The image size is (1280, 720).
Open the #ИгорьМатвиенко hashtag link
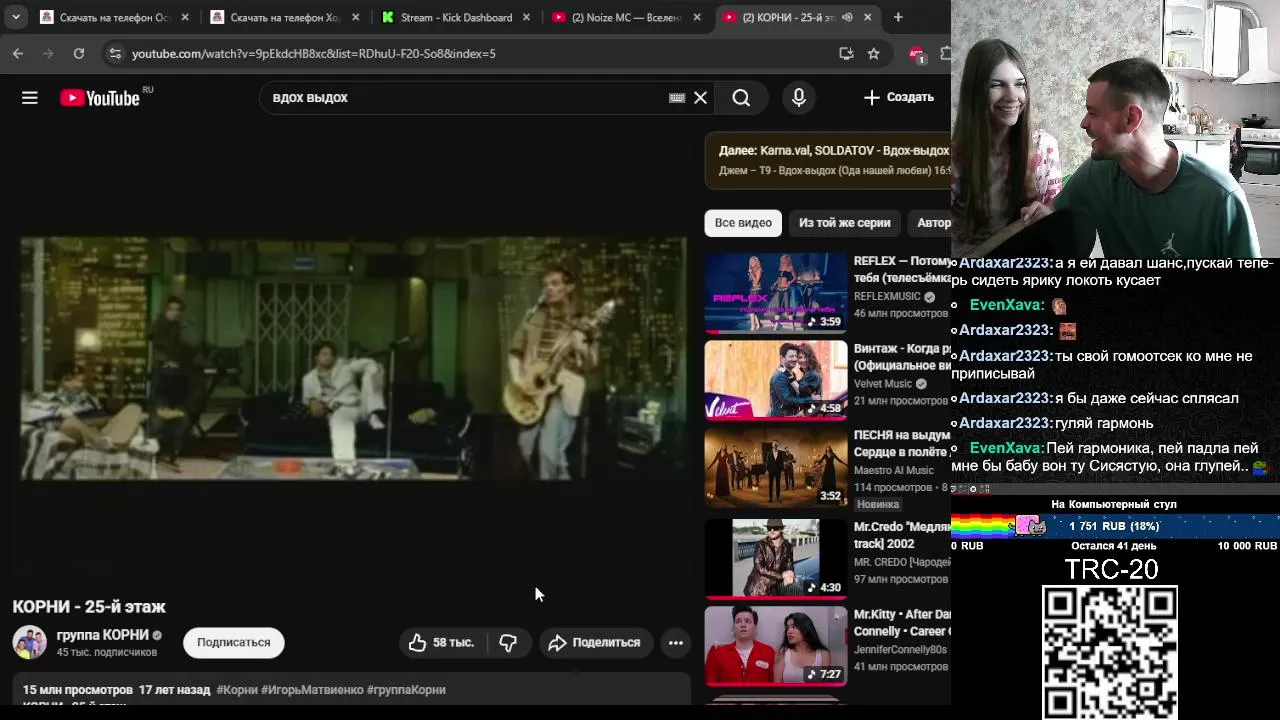coord(312,690)
